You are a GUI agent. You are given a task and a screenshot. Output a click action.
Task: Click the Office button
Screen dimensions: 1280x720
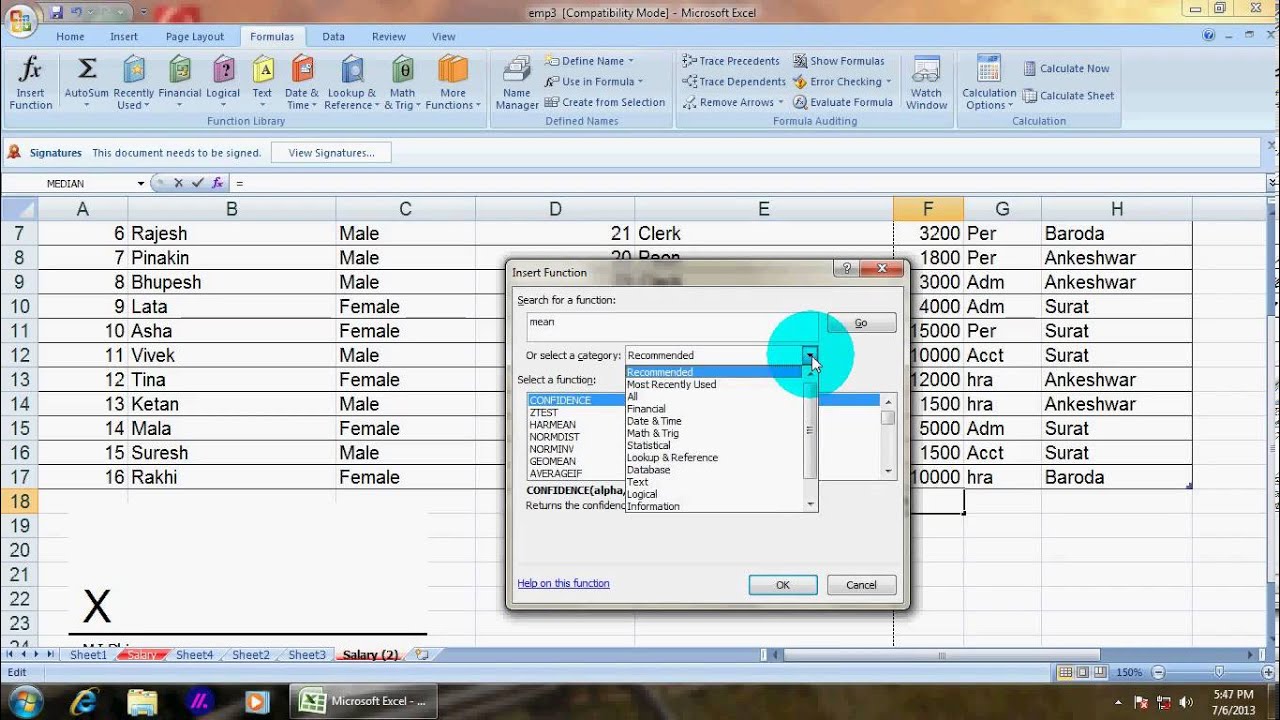[19, 19]
